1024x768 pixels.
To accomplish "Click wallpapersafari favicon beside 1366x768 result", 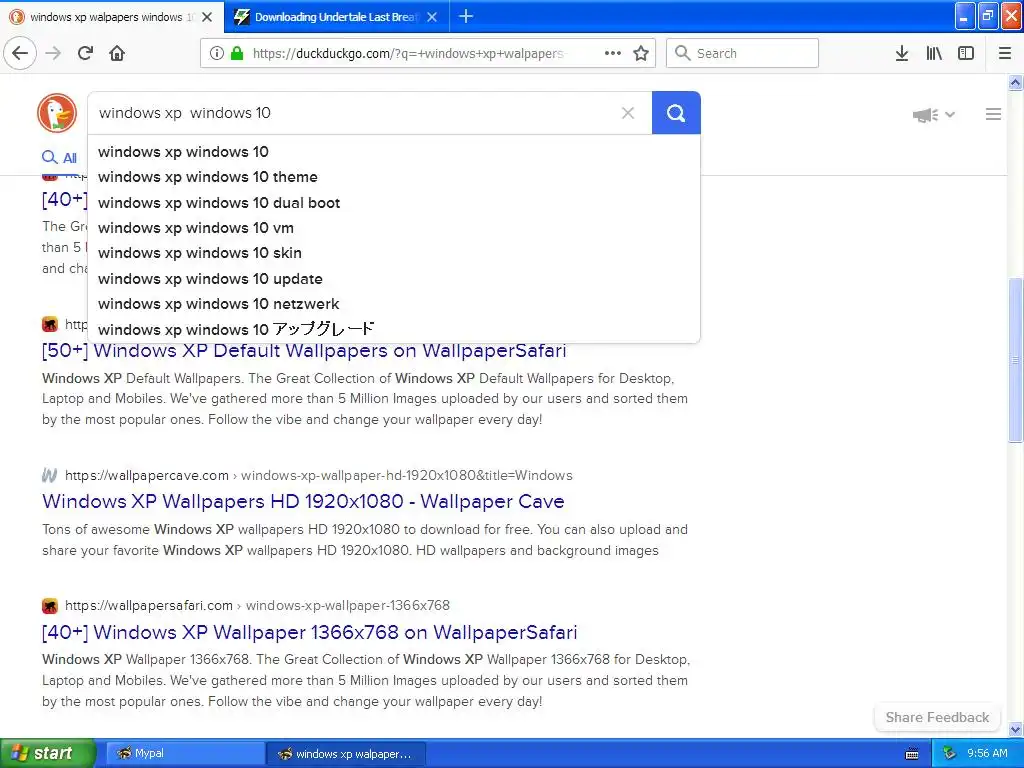I will coord(50,605).
